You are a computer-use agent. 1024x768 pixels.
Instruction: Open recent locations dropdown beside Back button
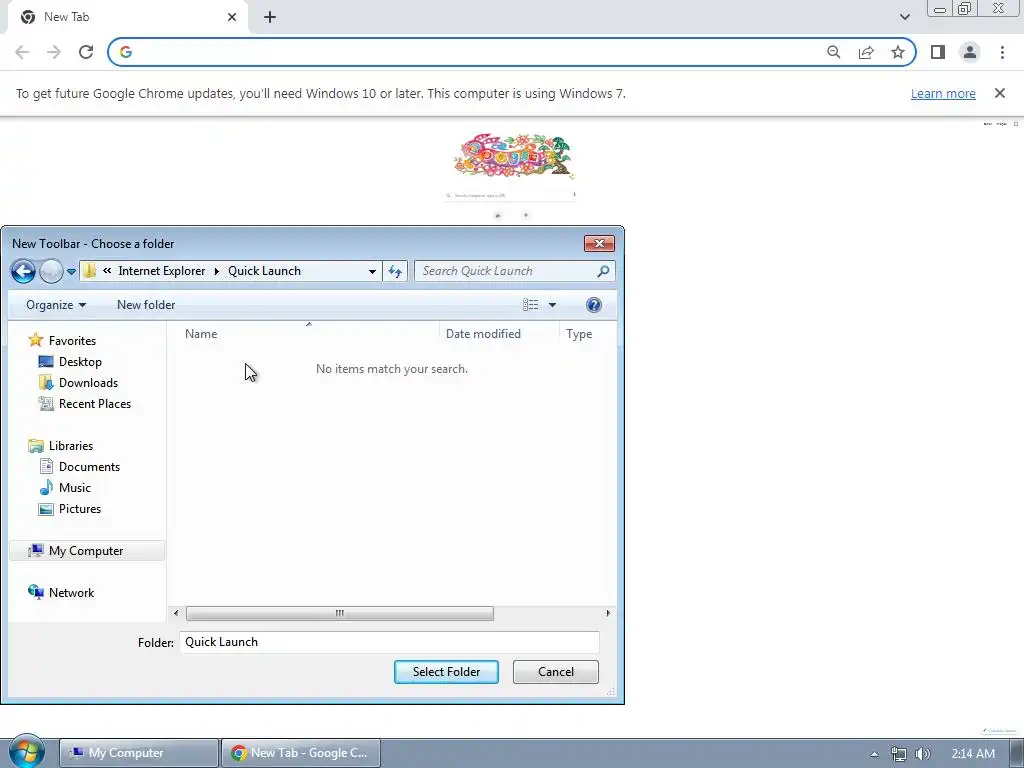tap(71, 272)
